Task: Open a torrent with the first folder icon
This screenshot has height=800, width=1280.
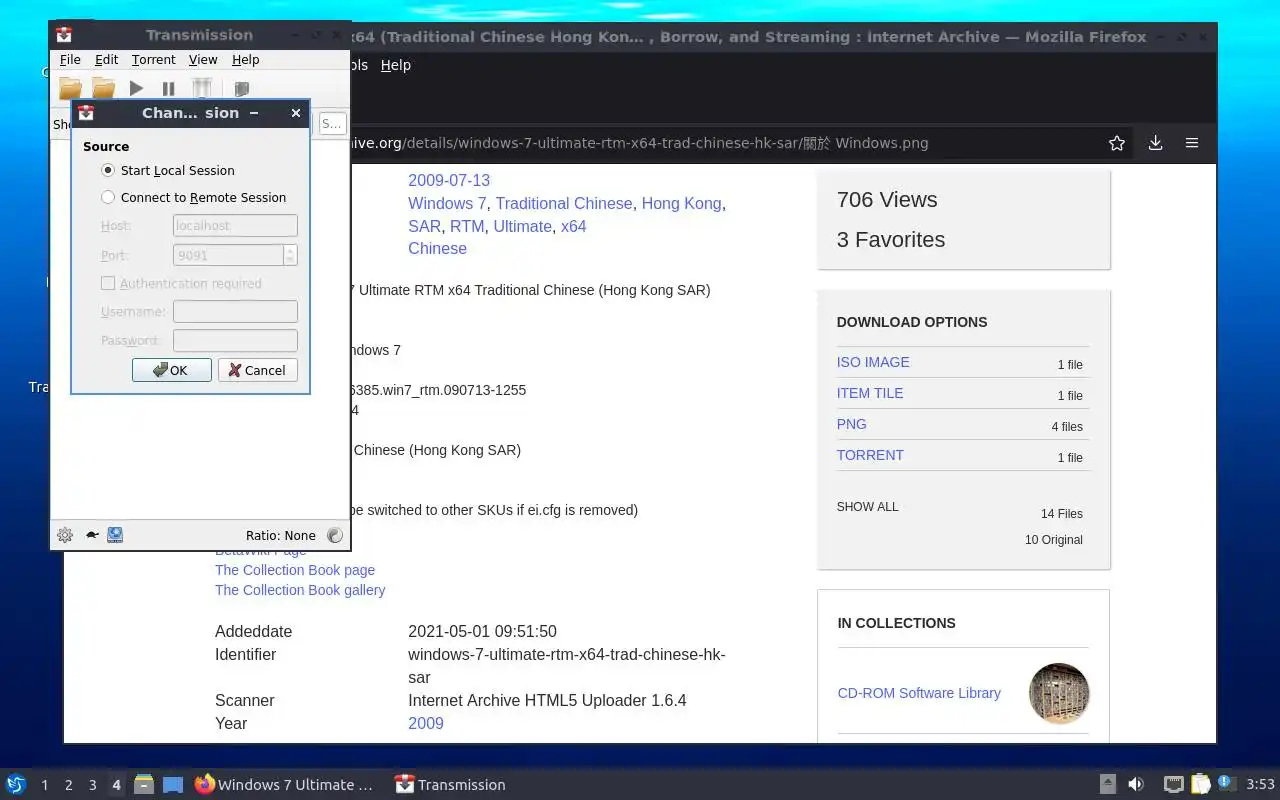Action: [x=70, y=89]
